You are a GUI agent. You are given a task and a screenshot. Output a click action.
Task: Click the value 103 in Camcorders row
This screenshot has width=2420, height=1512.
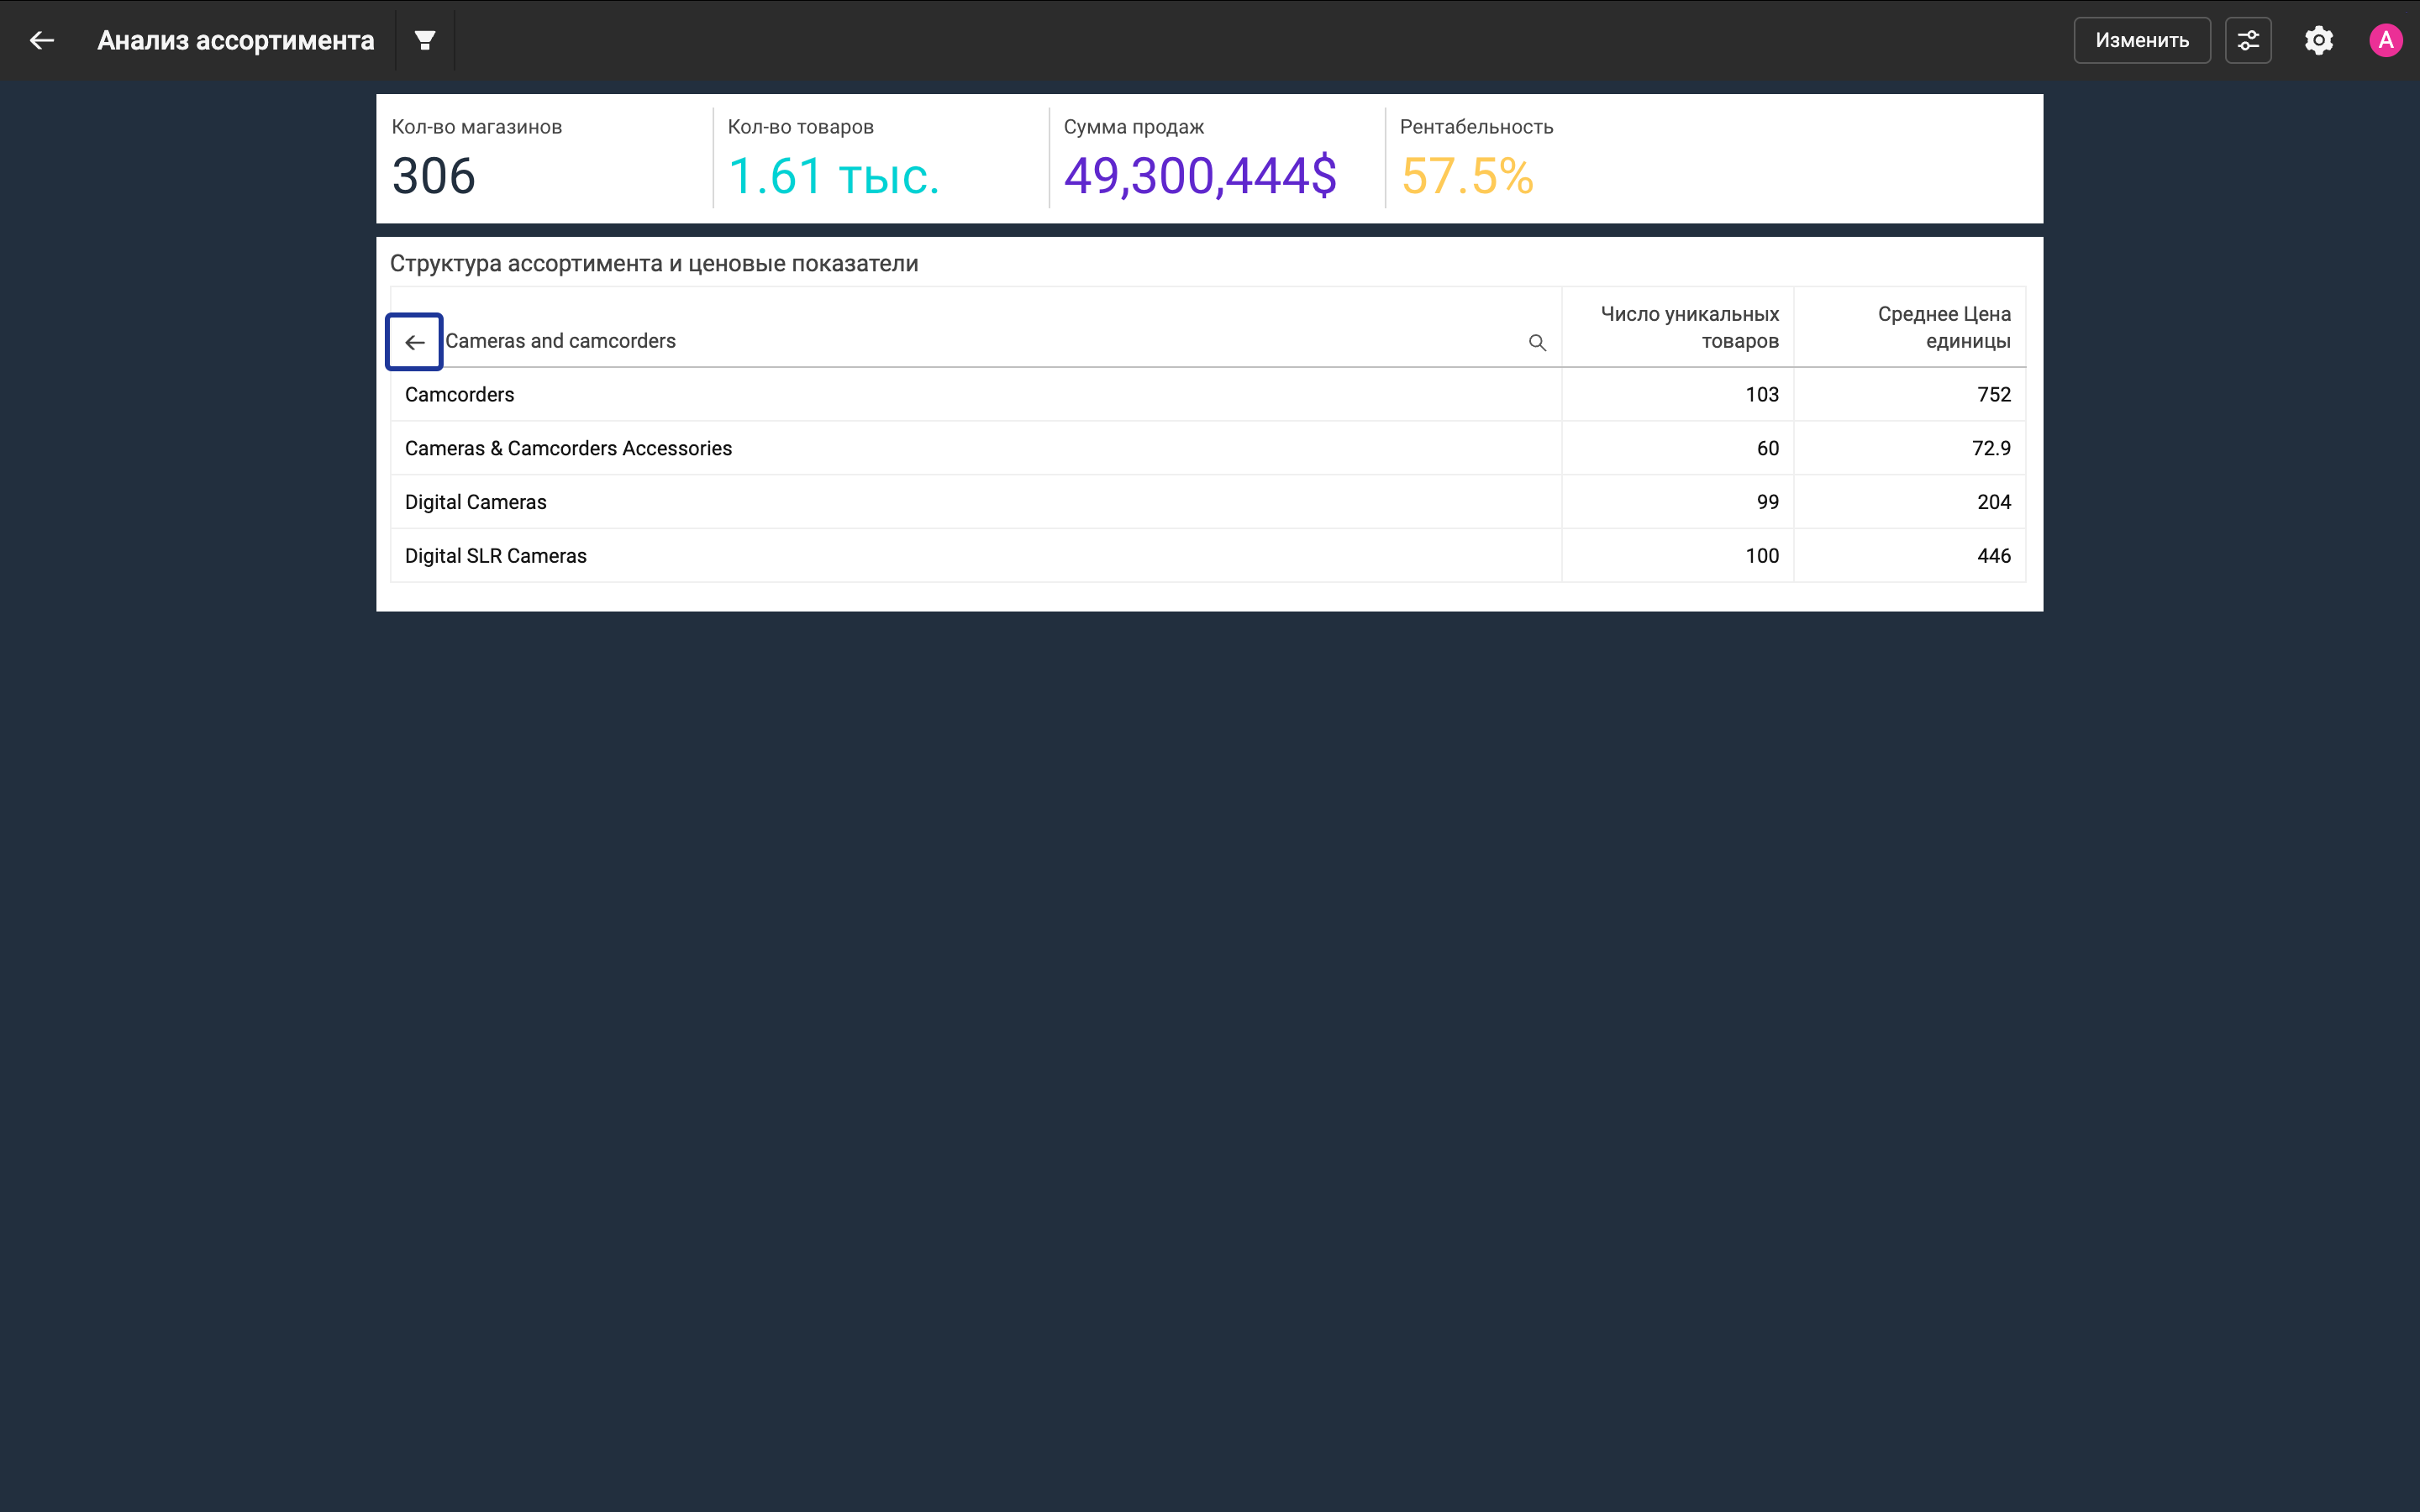1762,395
